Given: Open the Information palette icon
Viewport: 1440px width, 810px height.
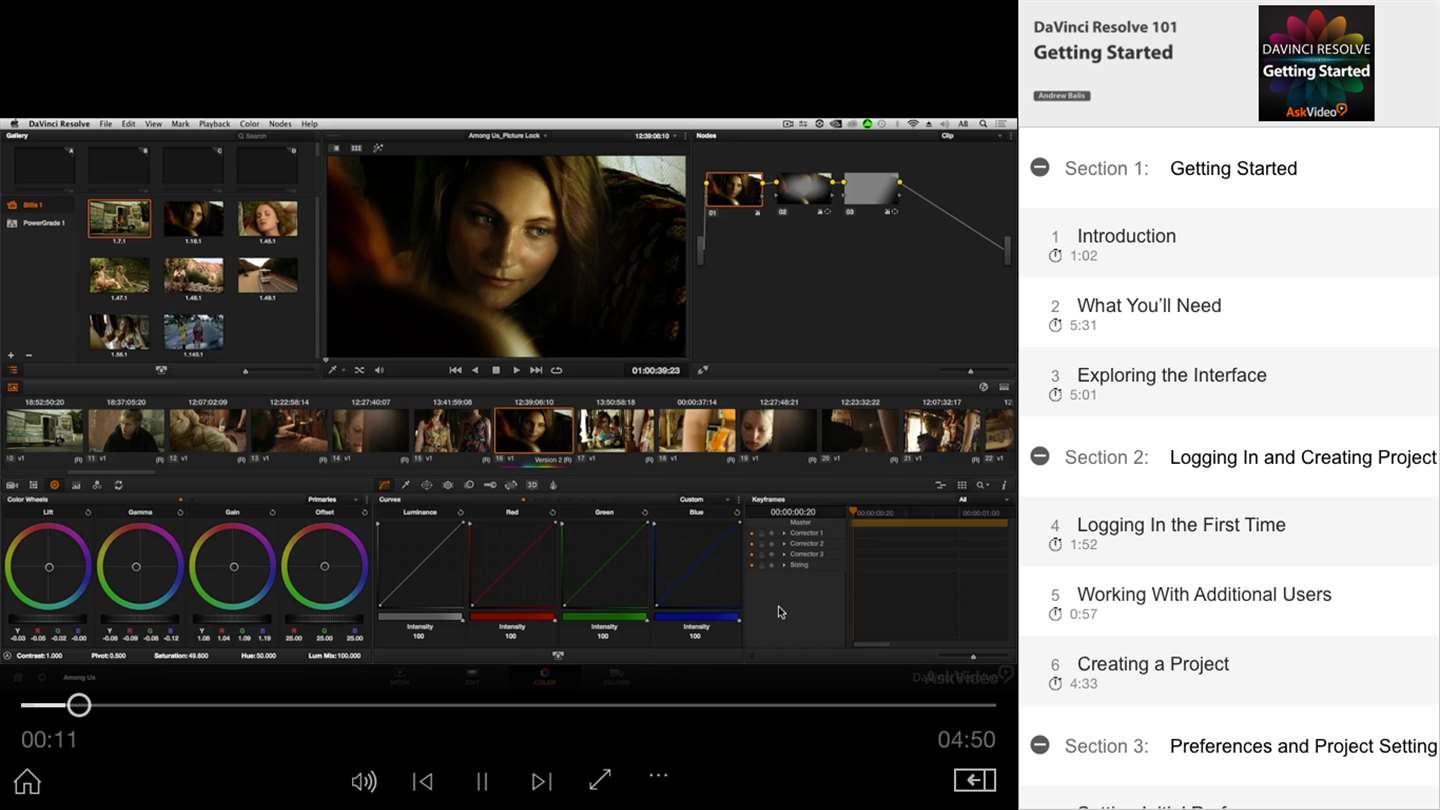Looking at the screenshot, I should 1004,485.
